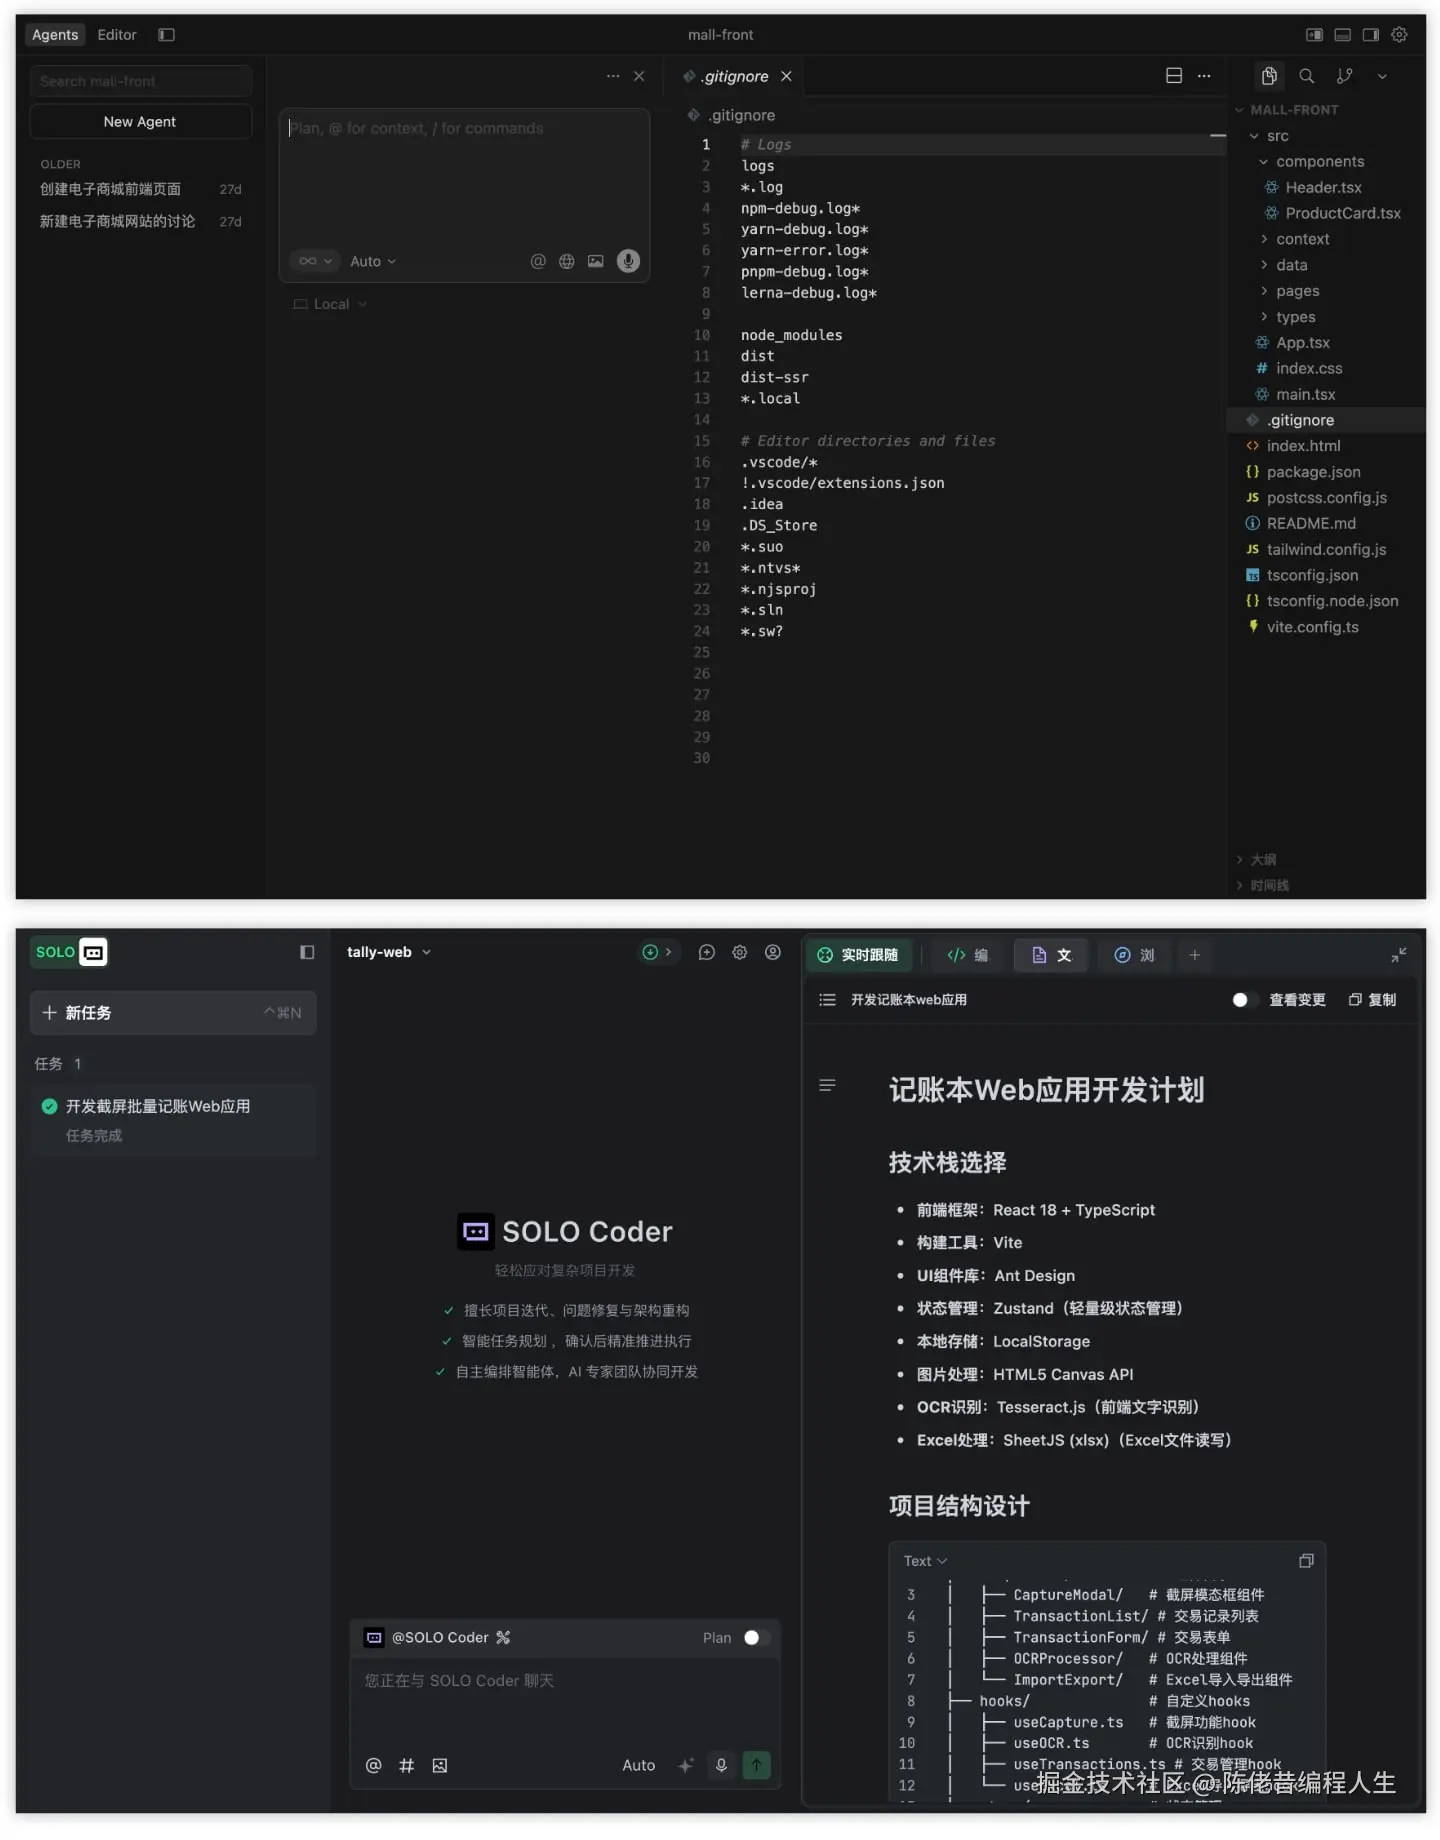Click the microphone icon in Cursor prompt
Viewport: 1440px width, 1840px height.
click(x=628, y=261)
